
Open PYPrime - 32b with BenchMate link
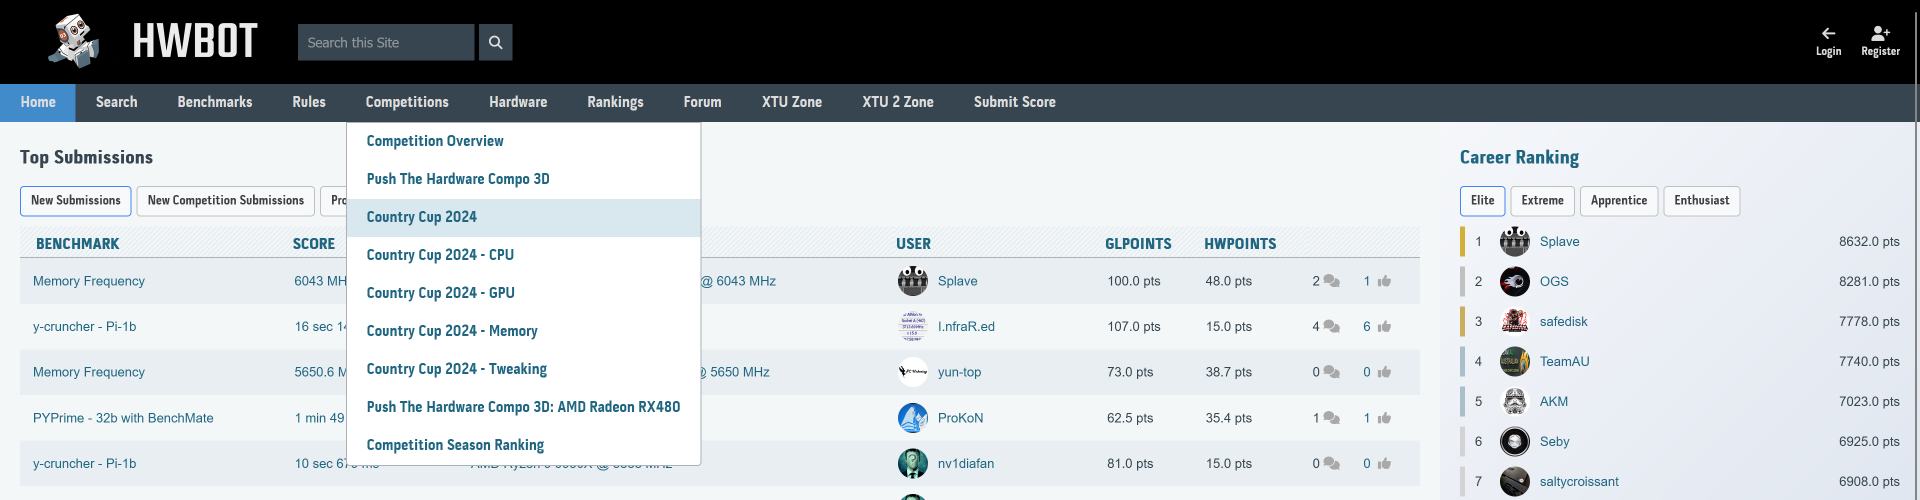pyautogui.click(x=123, y=418)
